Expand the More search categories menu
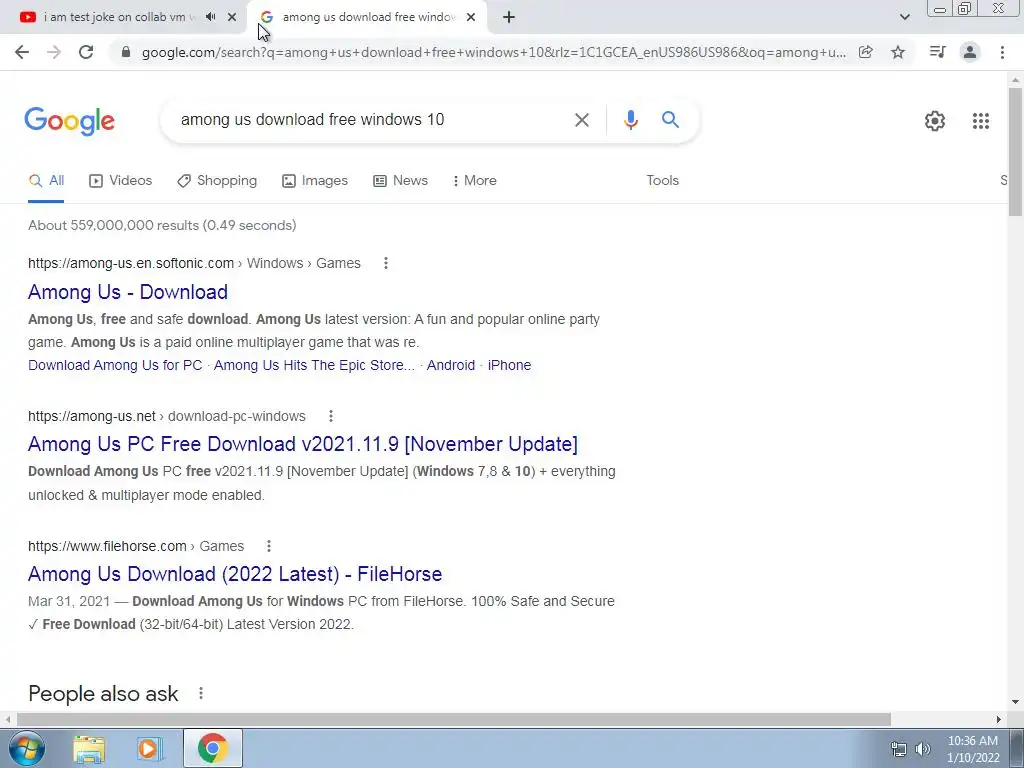This screenshot has width=1024, height=768. [474, 181]
